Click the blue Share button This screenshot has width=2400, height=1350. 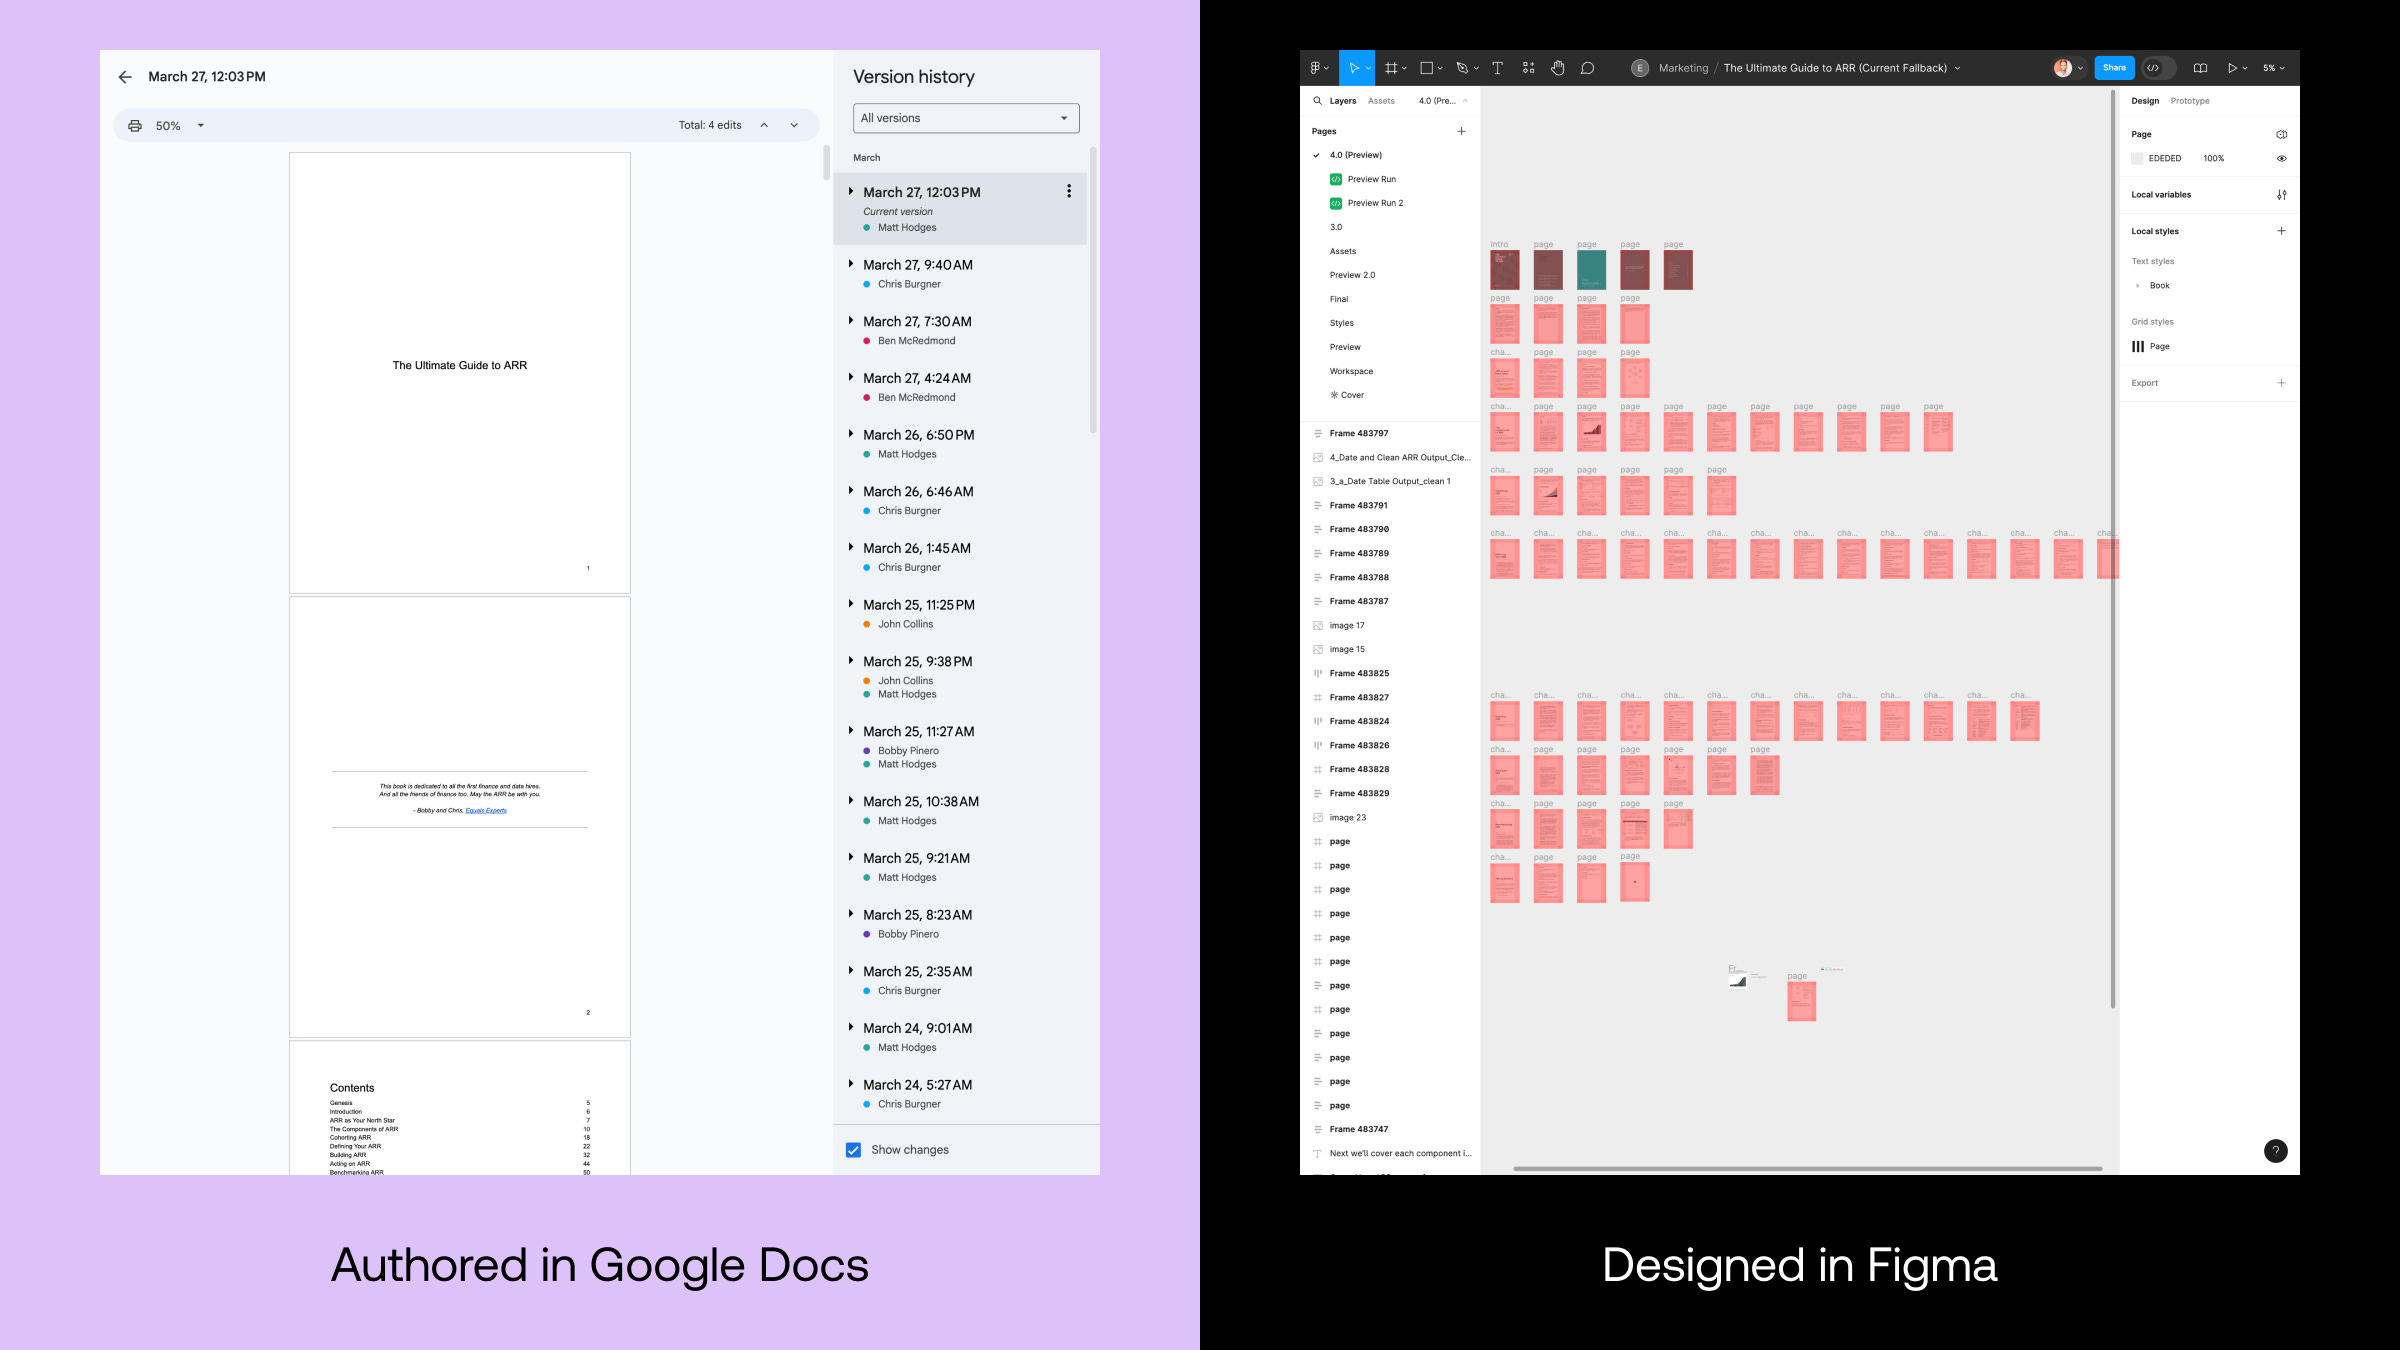point(2114,68)
